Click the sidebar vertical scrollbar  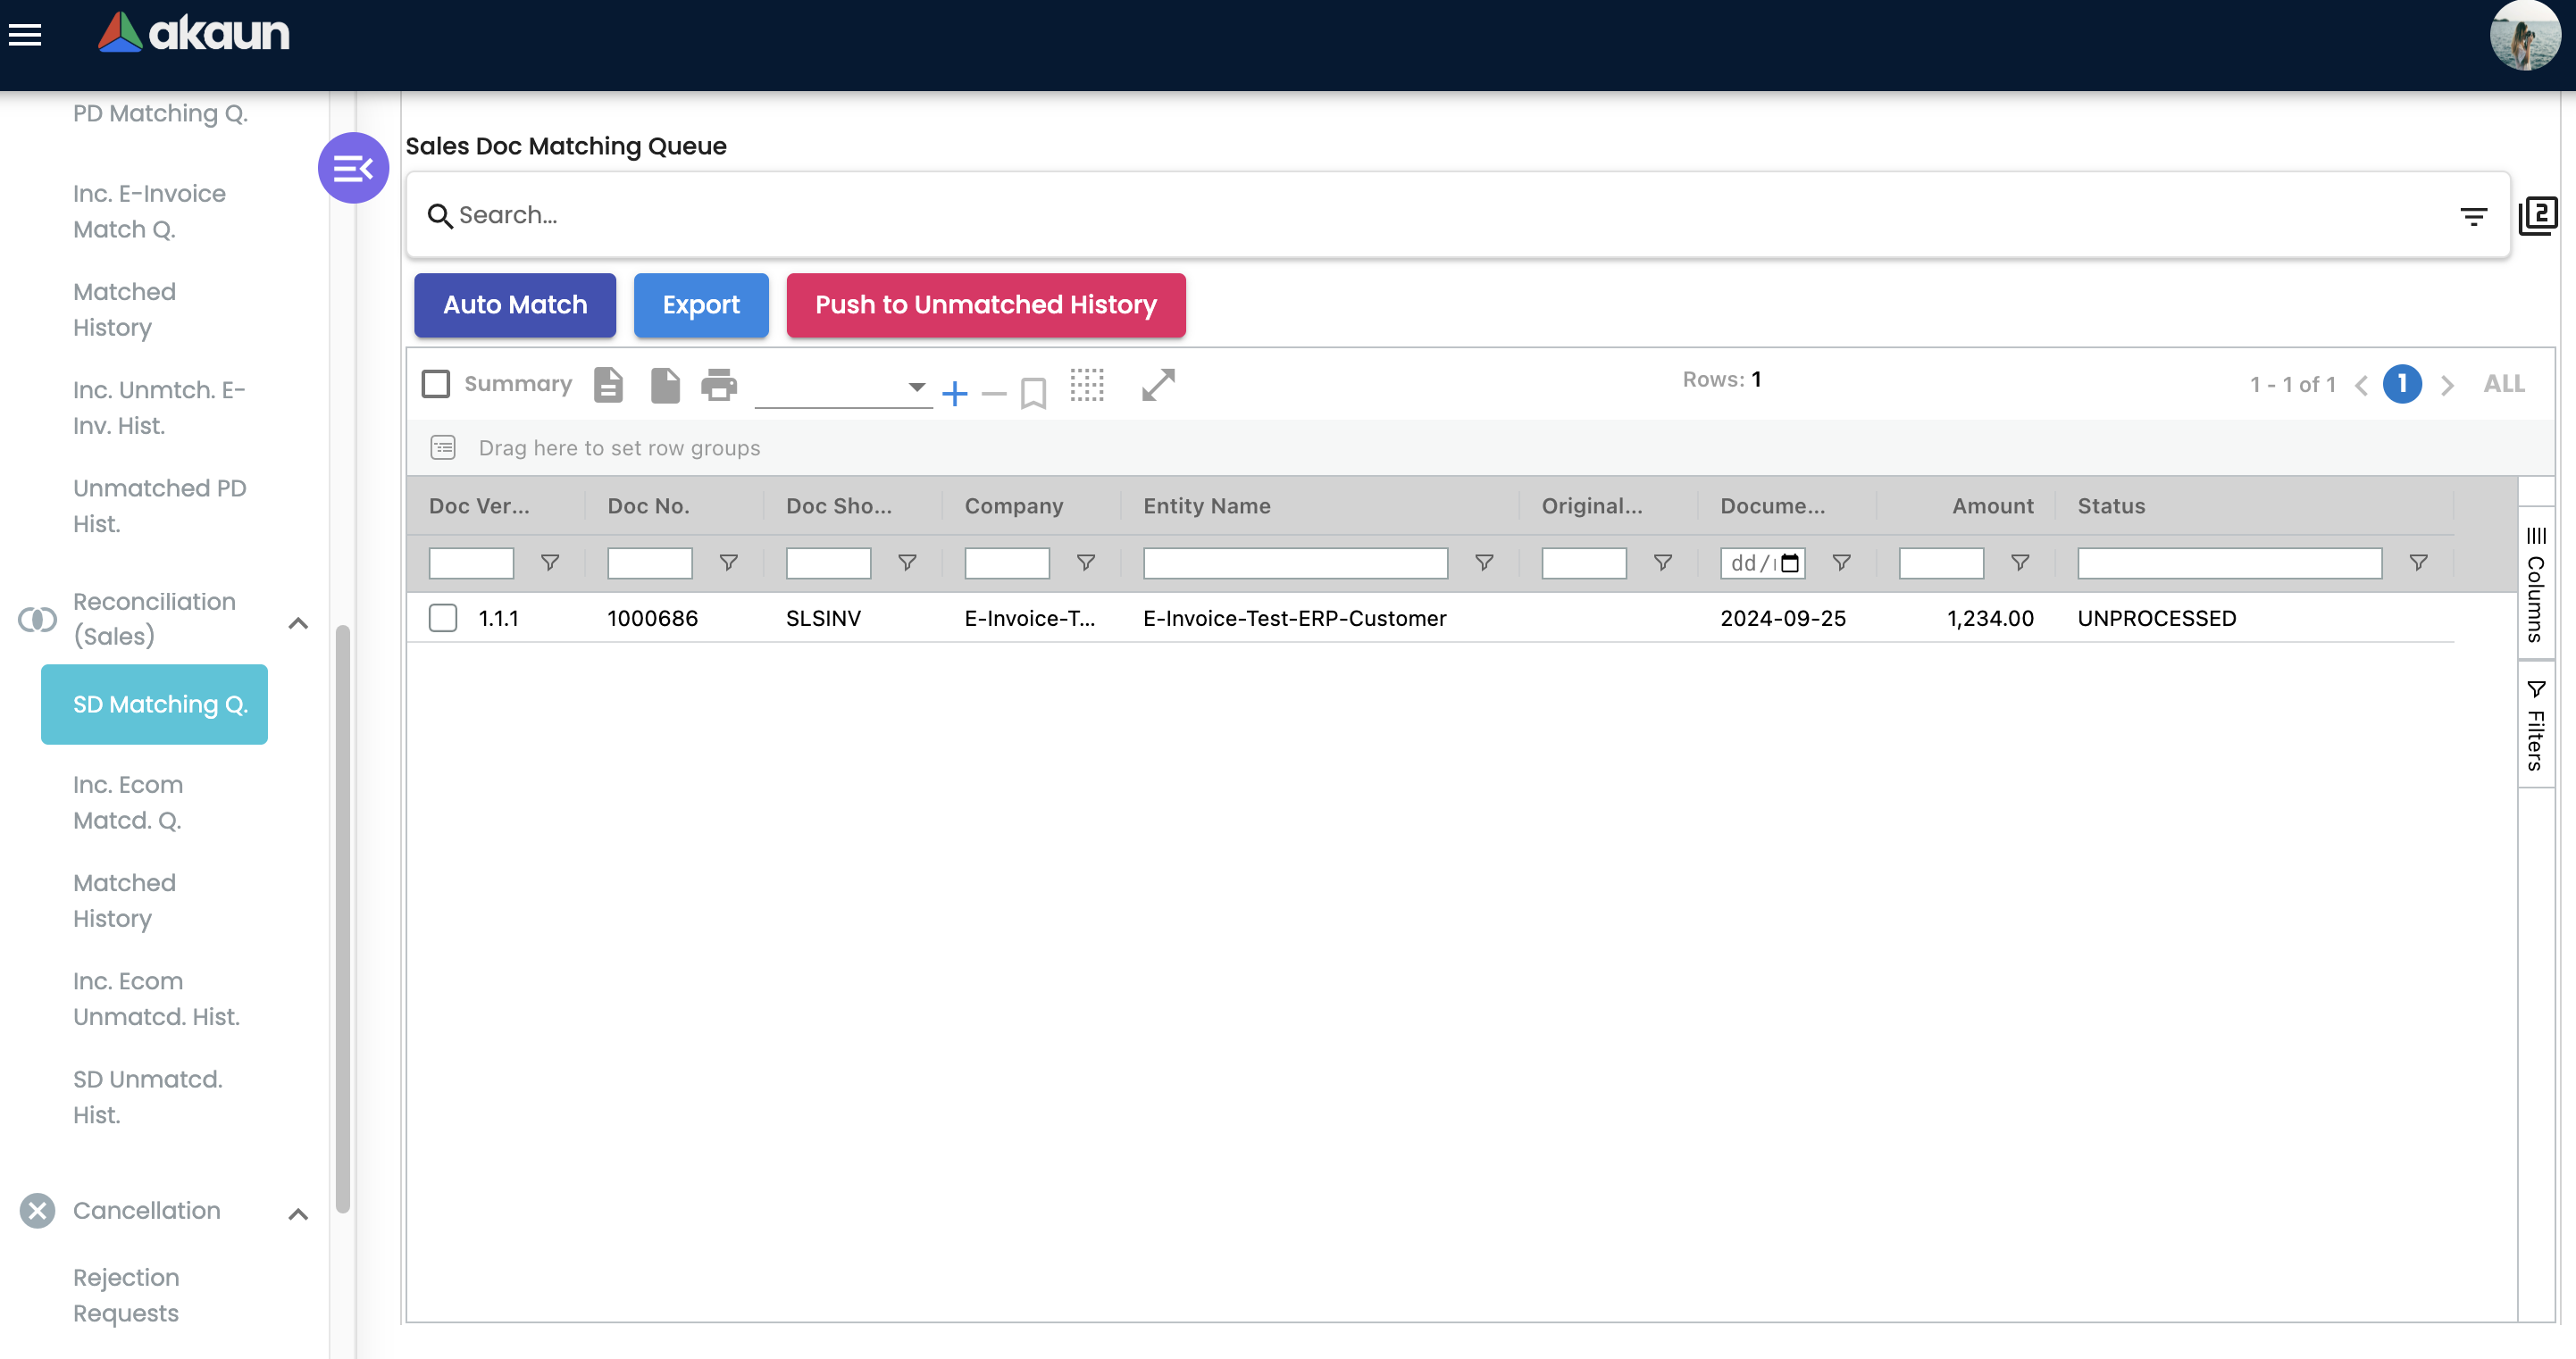tap(343, 918)
